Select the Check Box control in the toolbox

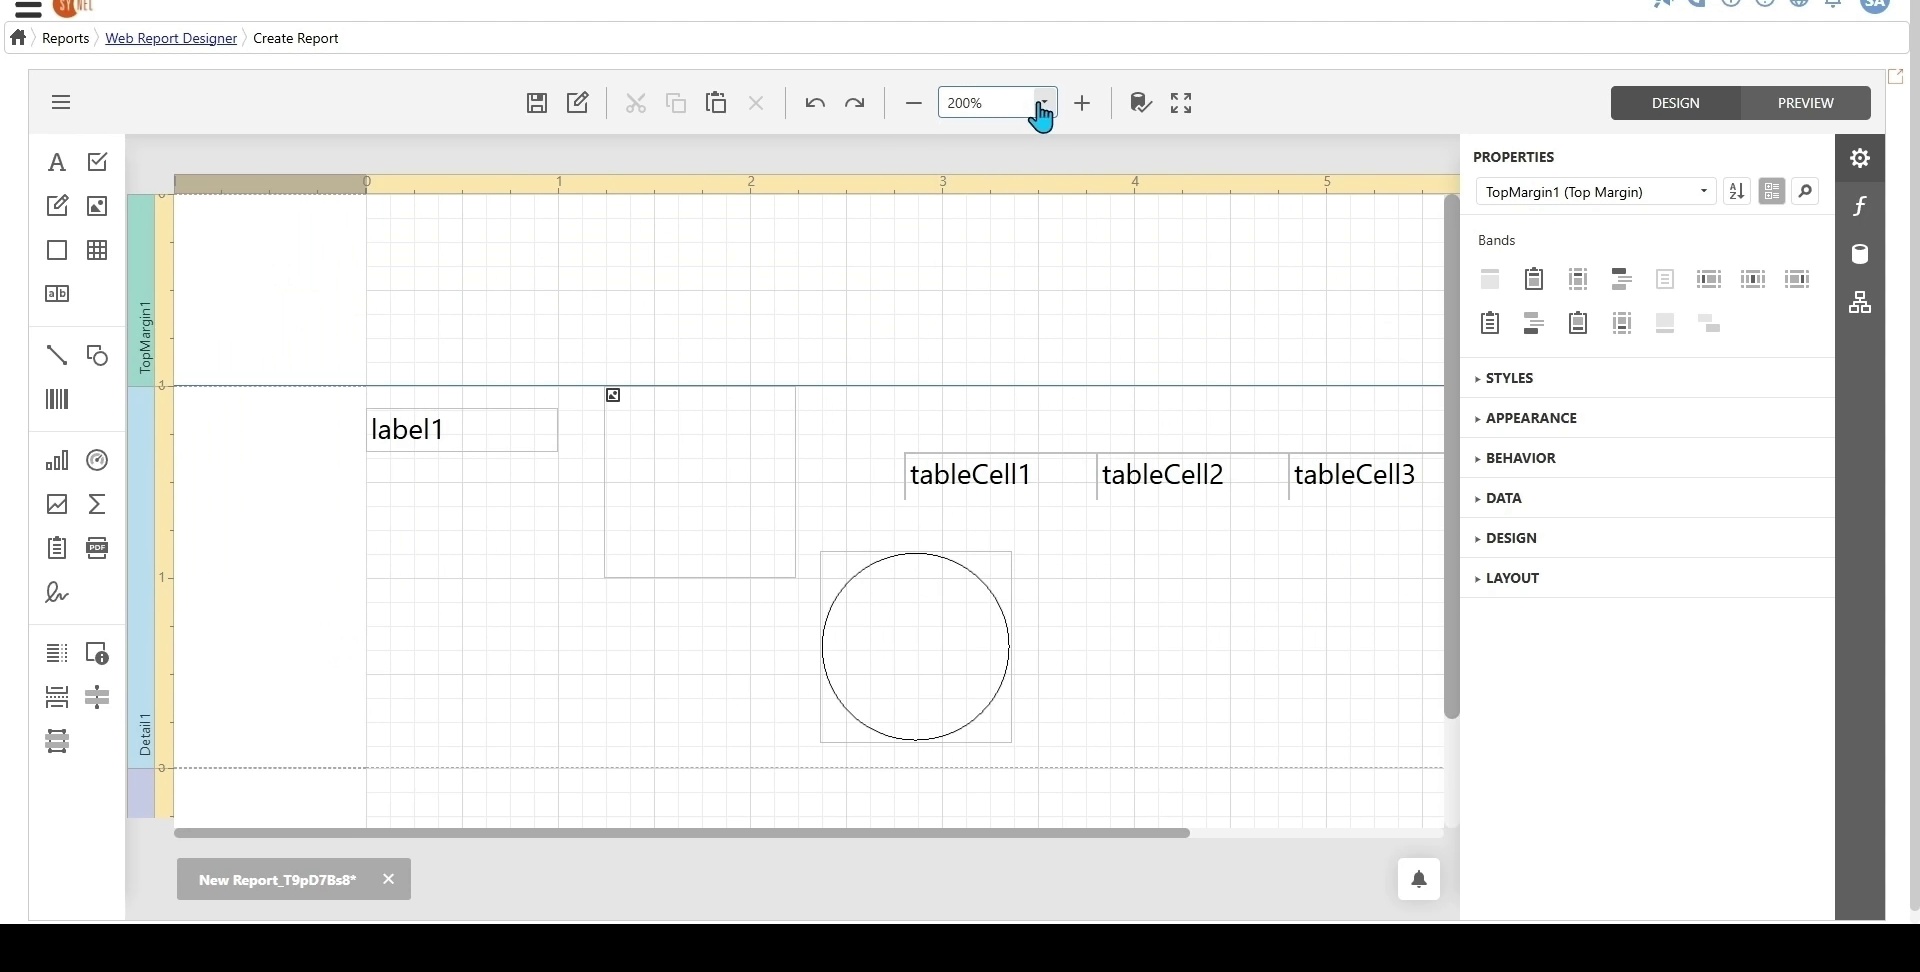pyautogui.click(x=97, y=162)
